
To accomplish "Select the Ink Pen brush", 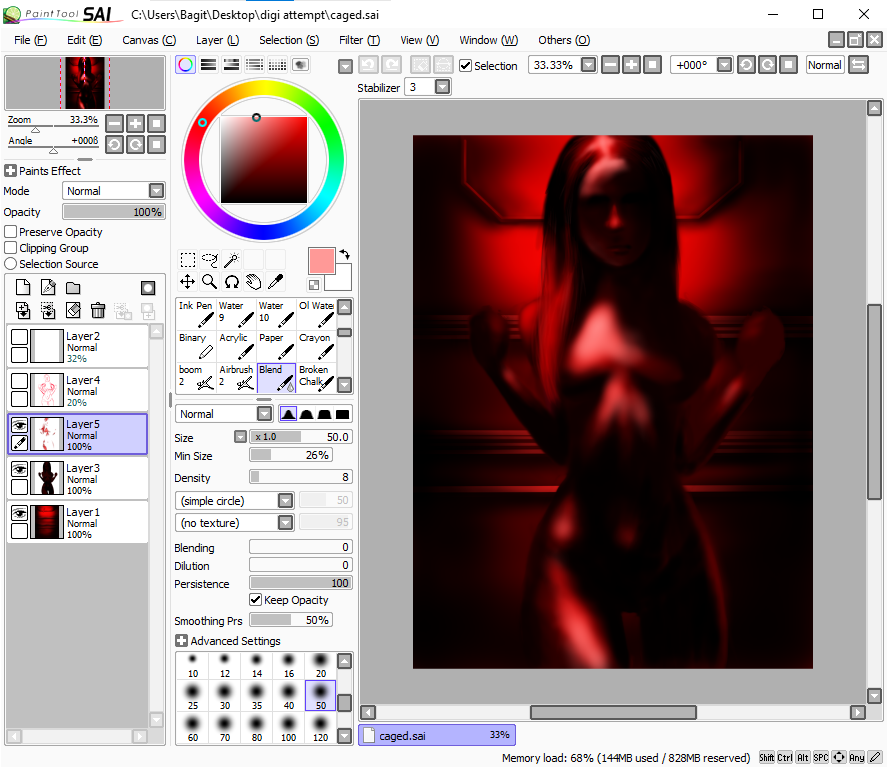I will [195, 314].
